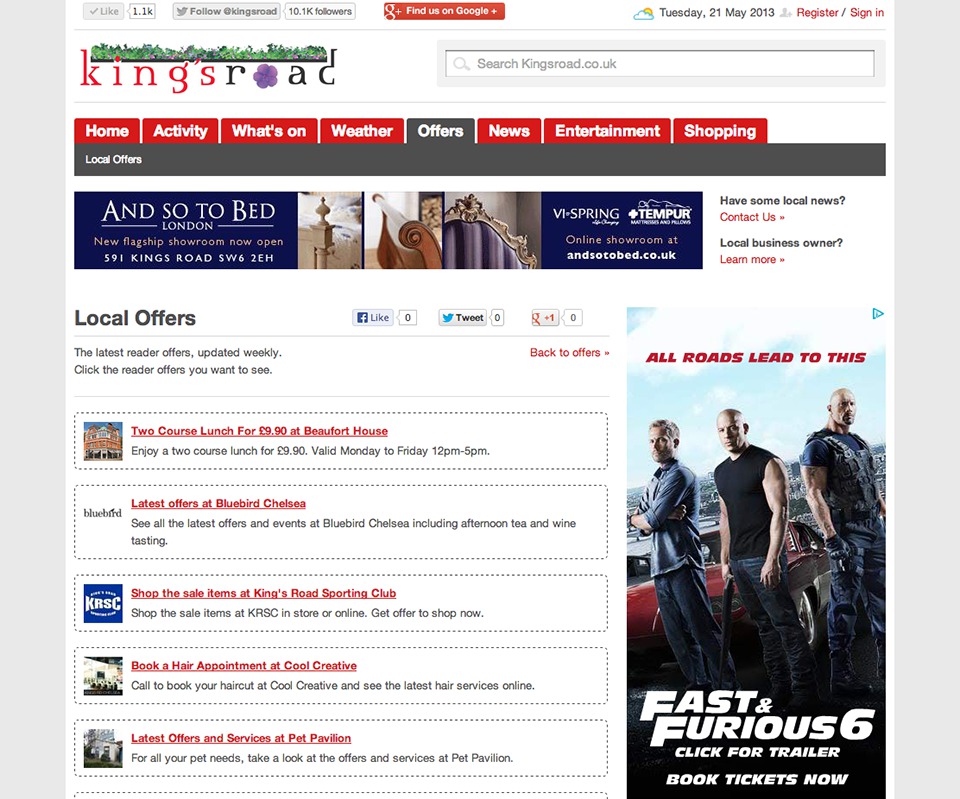Open the Shopping tab
This screenshot has height=799, width=960.
(720, 131)
